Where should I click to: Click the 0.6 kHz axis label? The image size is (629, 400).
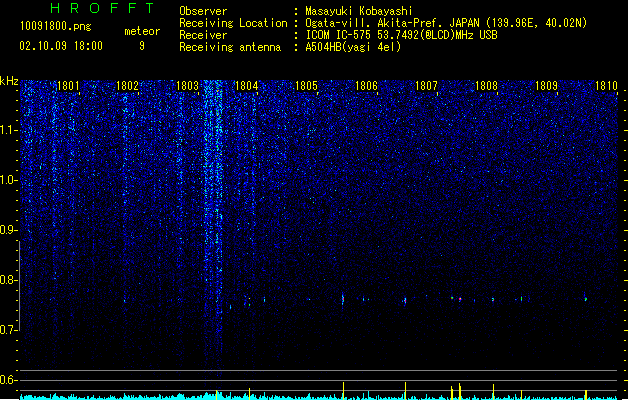point(8,380)
